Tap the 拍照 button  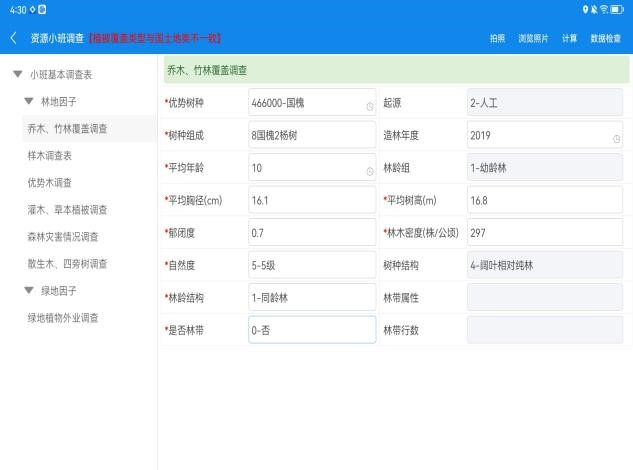[497, 38]
